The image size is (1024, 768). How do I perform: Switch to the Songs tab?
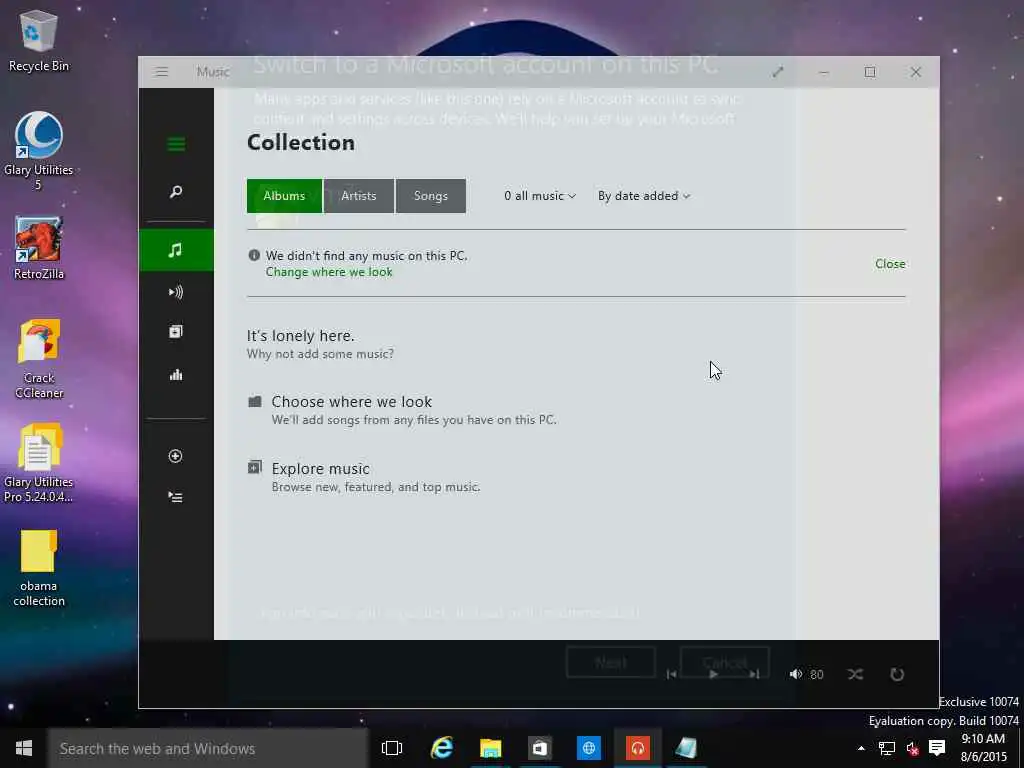click(x=430, y=196)
